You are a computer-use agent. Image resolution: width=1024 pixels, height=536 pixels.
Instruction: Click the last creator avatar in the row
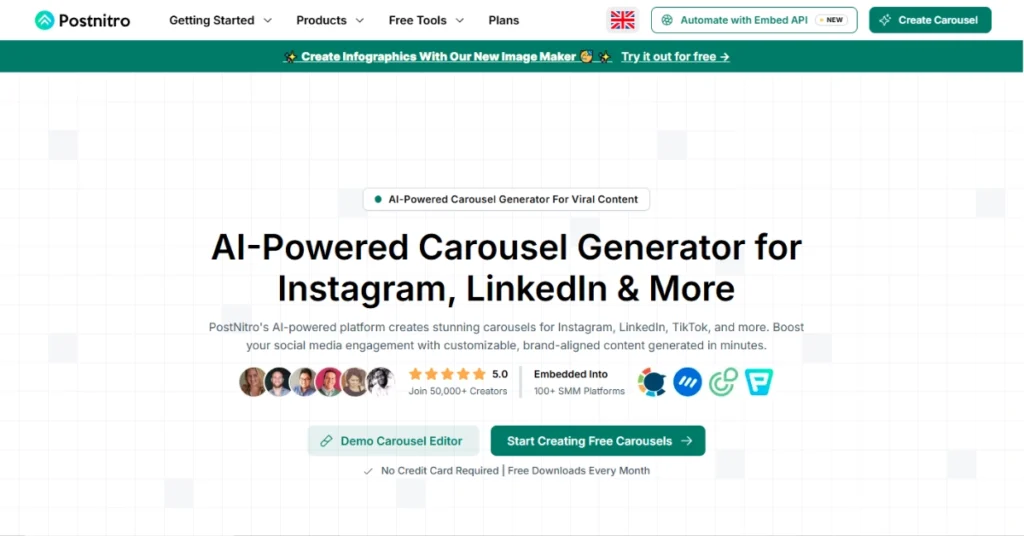(x=381, y=382)
